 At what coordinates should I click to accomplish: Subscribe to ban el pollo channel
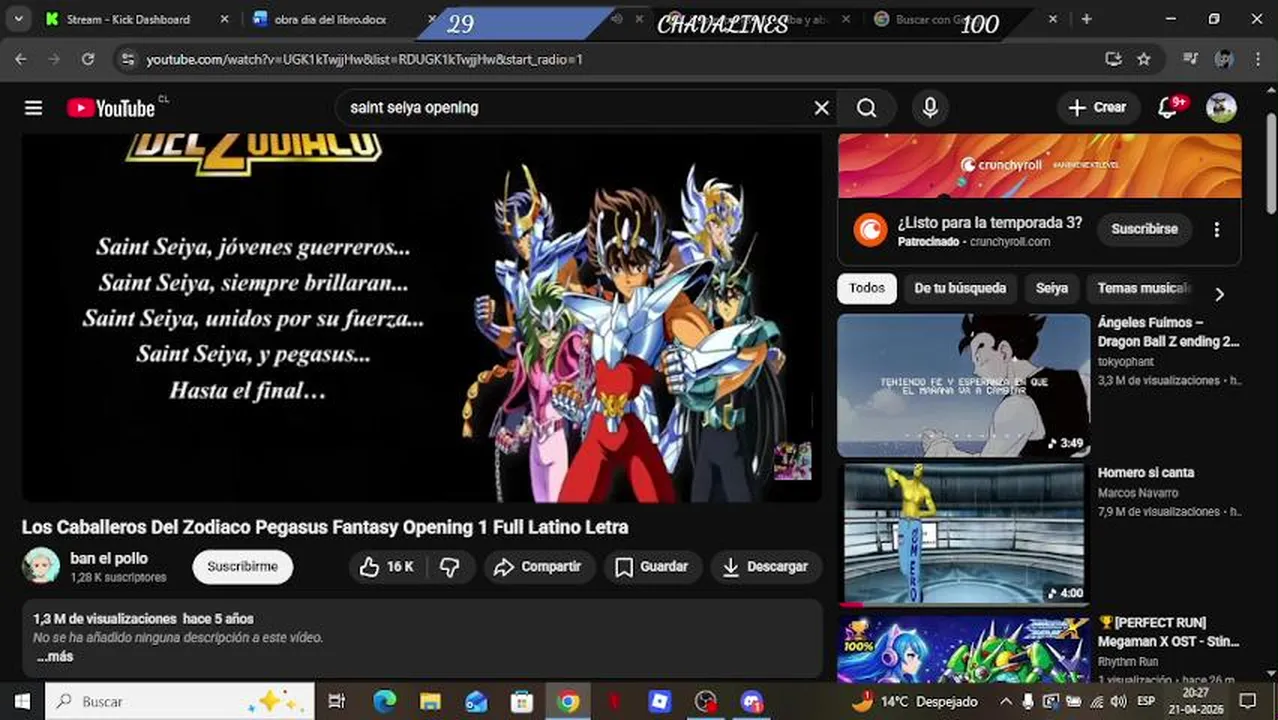[242, 567]
